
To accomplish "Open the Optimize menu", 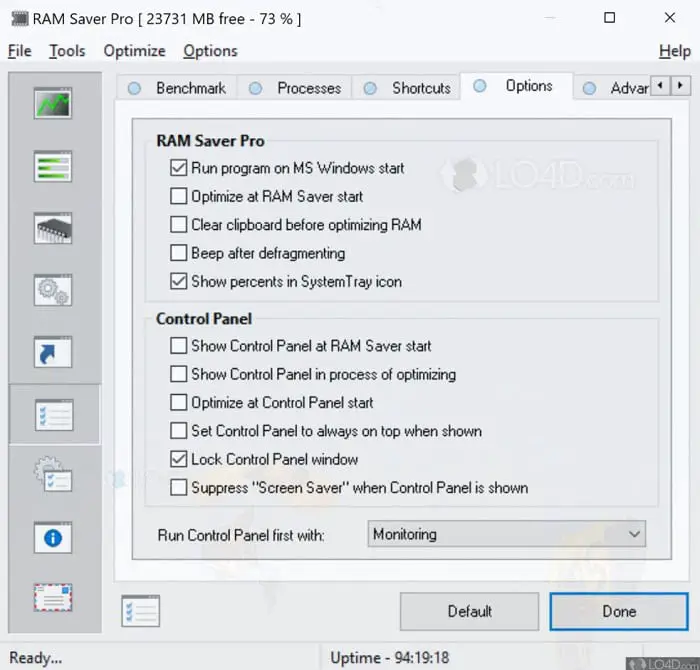I will (134, 51).
